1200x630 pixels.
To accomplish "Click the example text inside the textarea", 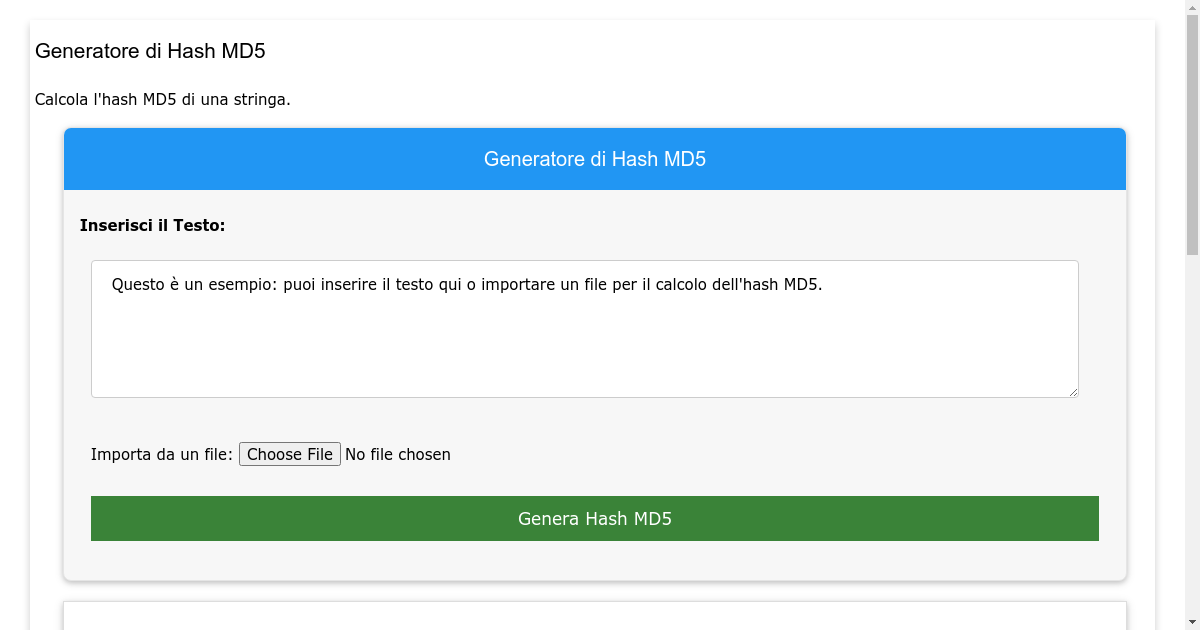I will point(466,283).
